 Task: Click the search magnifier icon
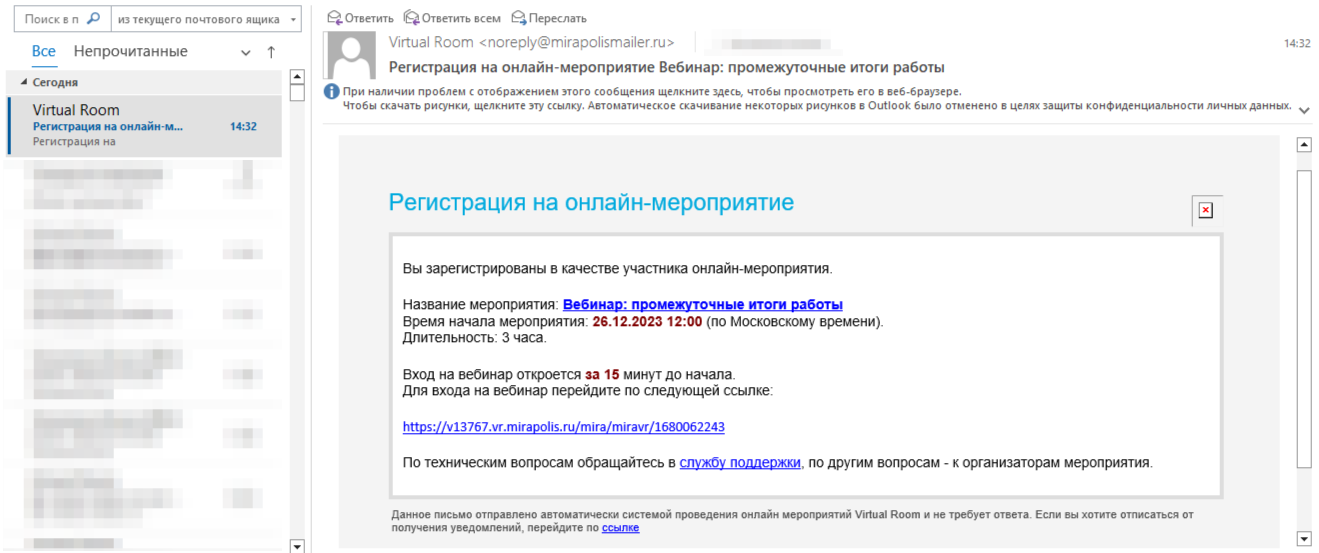(x=94, y=19)
